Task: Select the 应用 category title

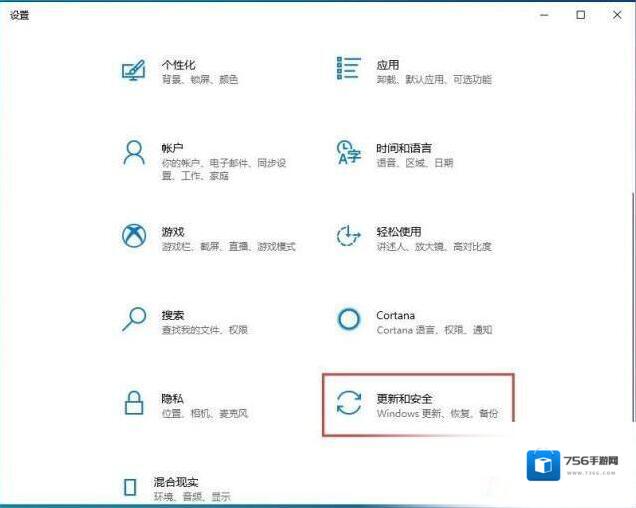Action: 388,65
